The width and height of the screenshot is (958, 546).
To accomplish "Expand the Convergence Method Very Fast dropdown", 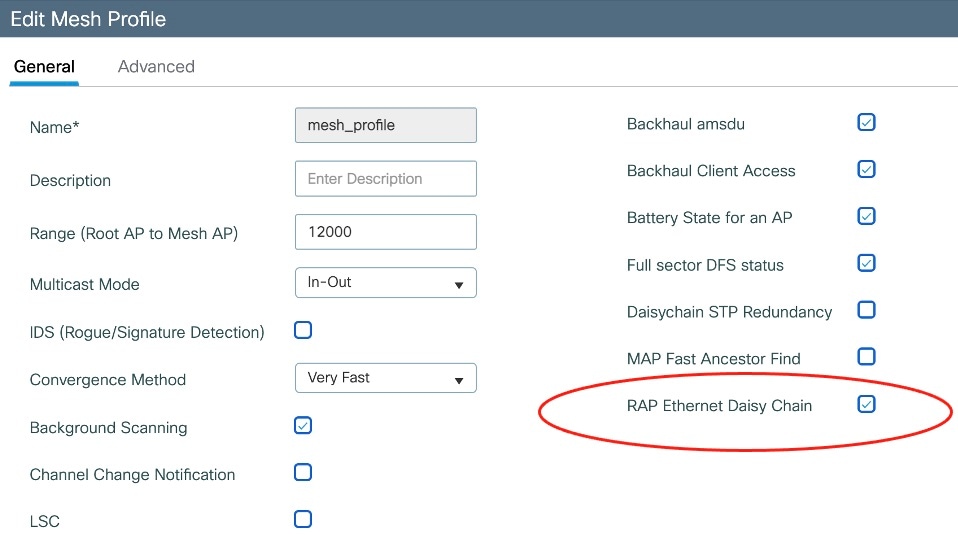I will pyautogui.click(x=386, y=378).
